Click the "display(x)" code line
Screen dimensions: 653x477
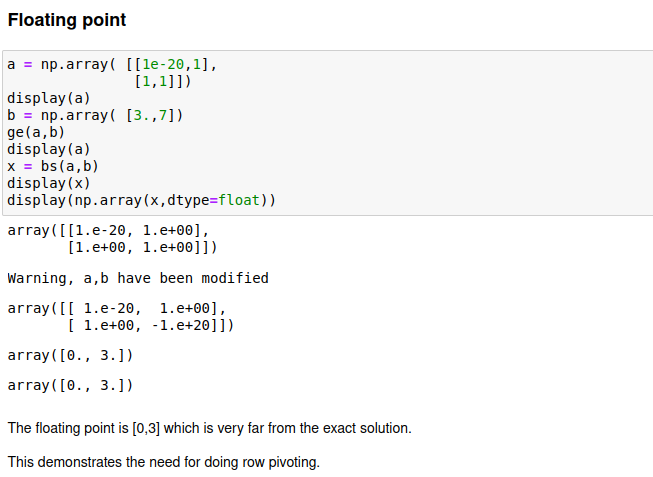pos(49,183)
